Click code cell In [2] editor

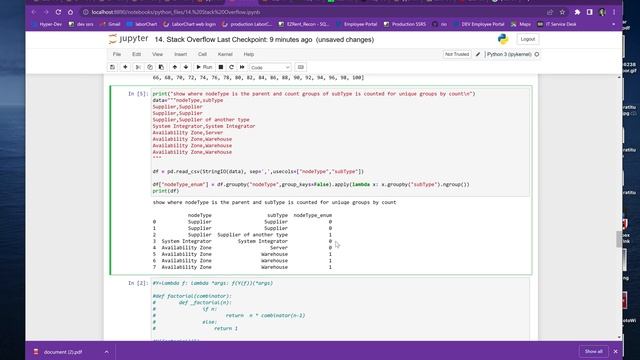(340, 309)
